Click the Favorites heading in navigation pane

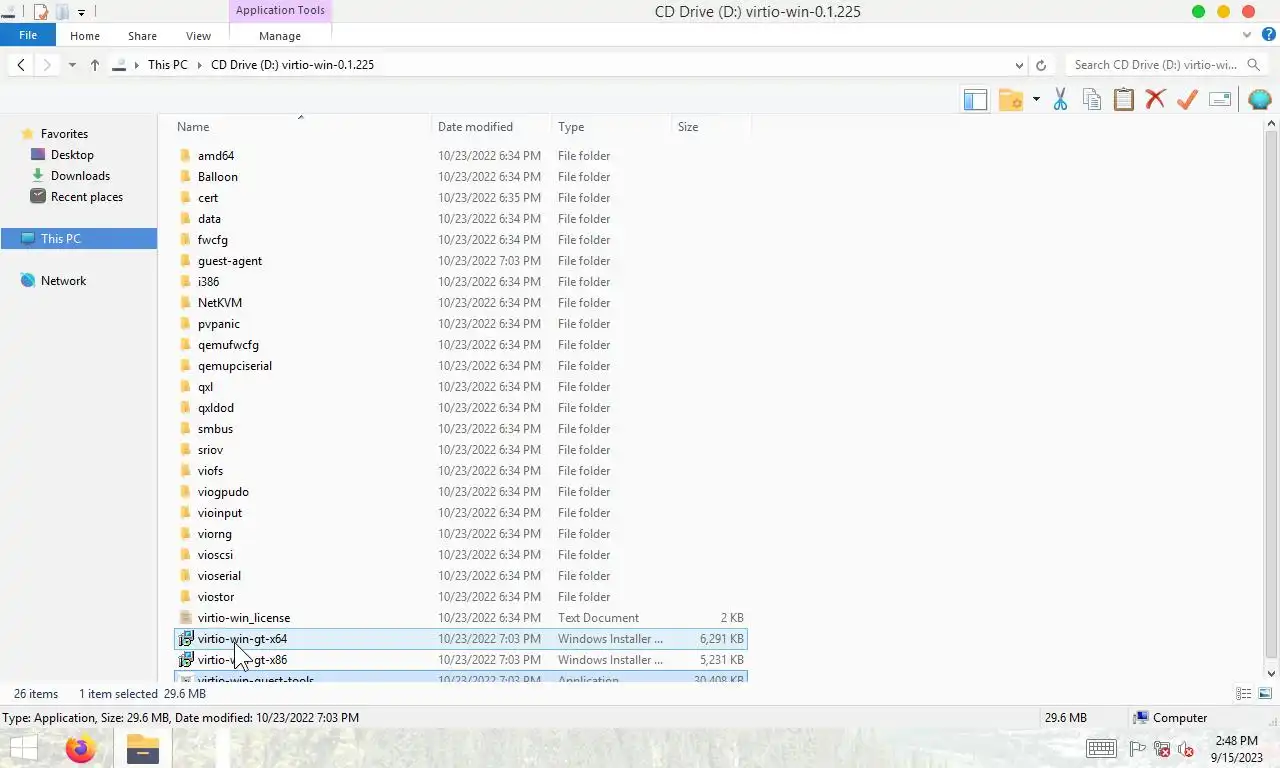[64, 134]
